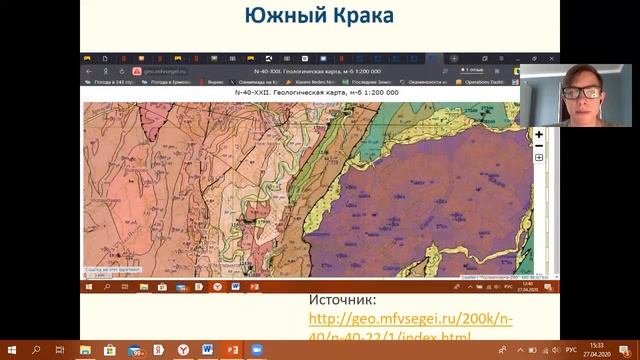640x360 pixels.
Task: Follow the geo.mfvsegei.ru source hyperlink on slide
Action: click(x=410, y=328)
